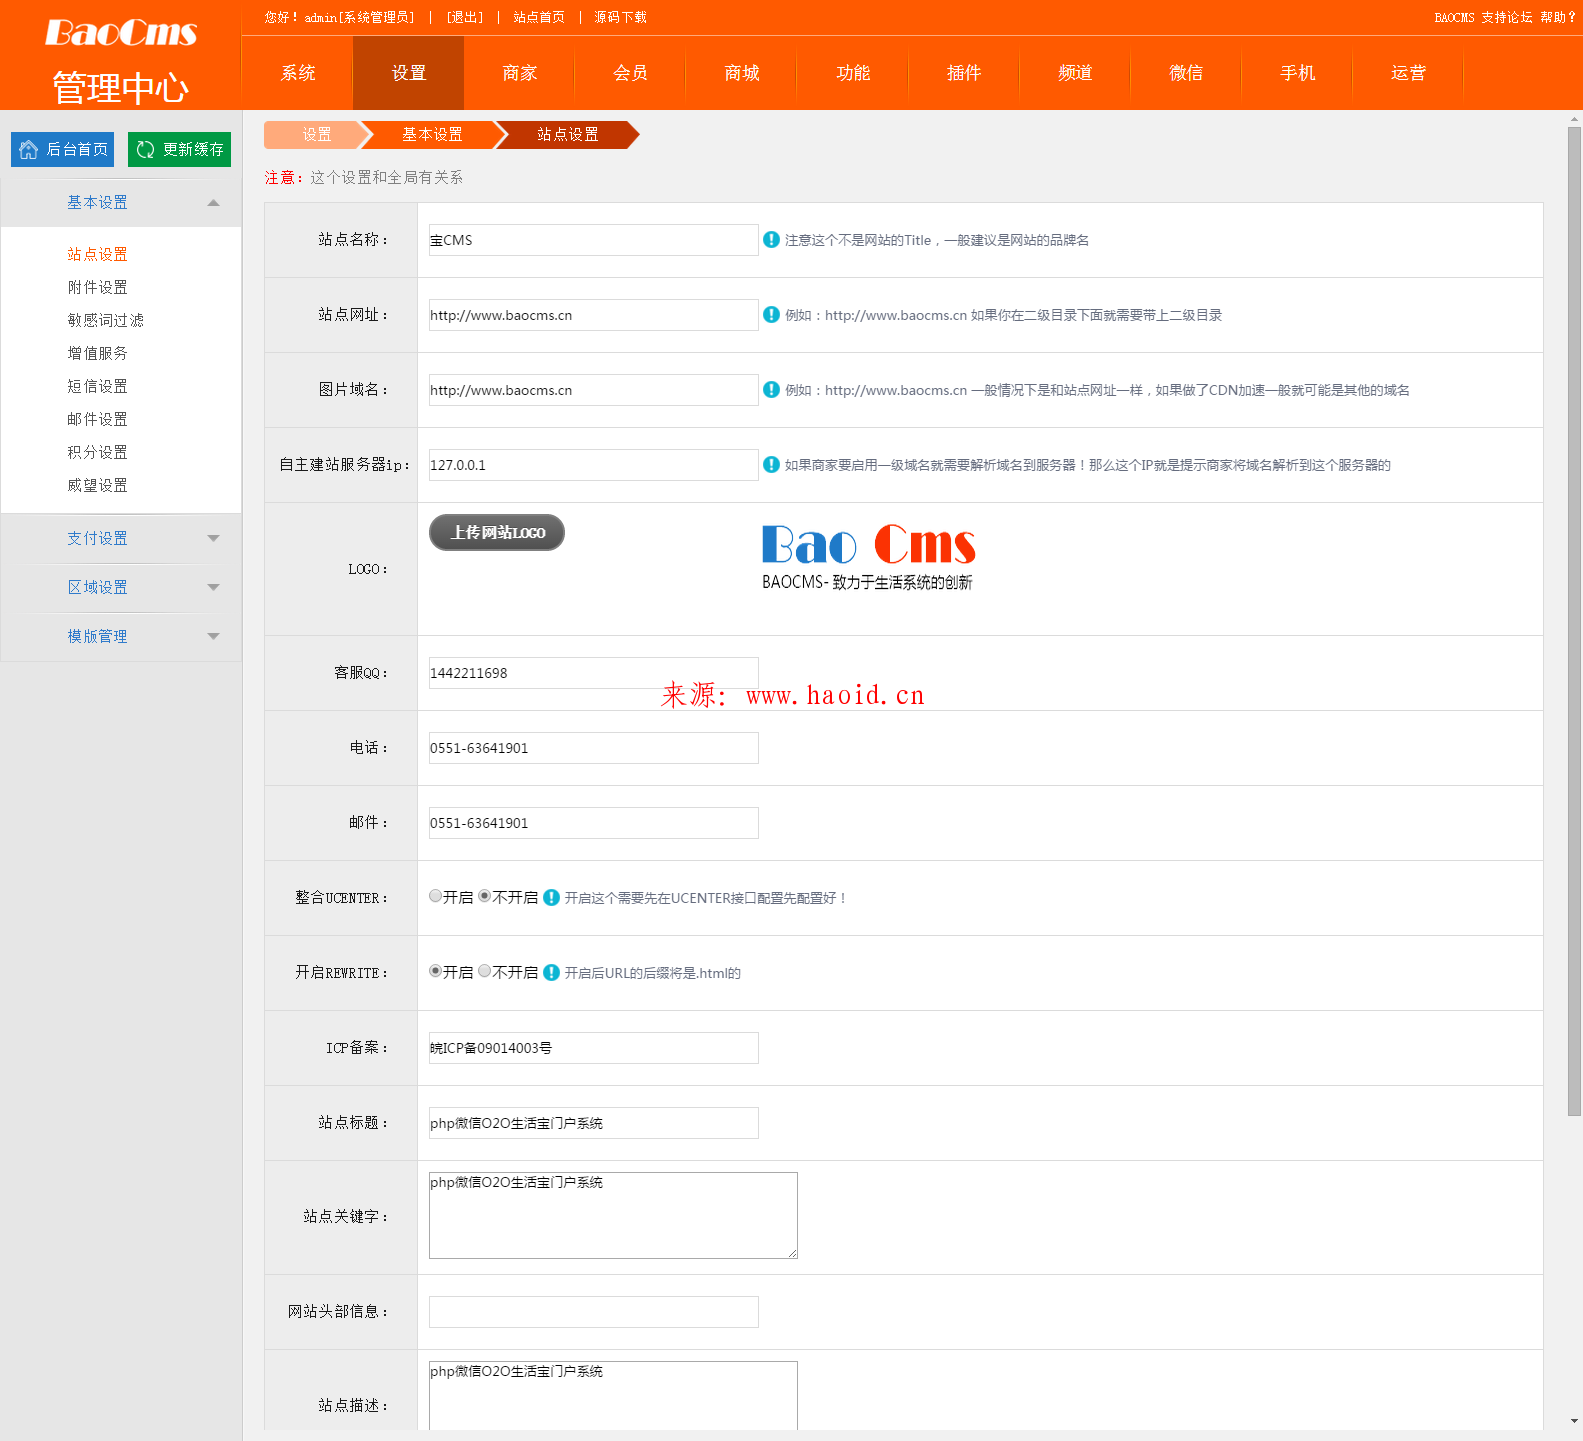Click the info icon beside 图片域名 hint
Screen dimensions: 1583x1441
pyautogui.click(x=771, y=389)
